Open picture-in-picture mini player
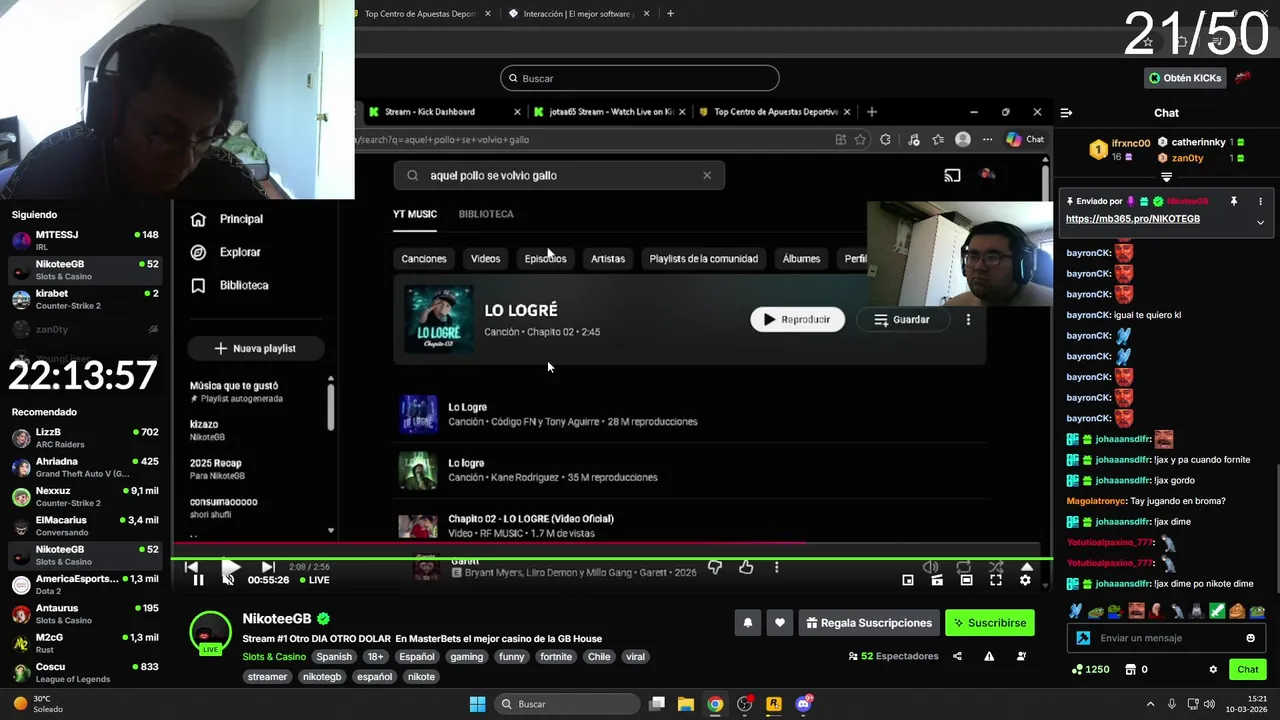Image resolution: width=1280 pixels, height=720 pixels. point(908,580)
